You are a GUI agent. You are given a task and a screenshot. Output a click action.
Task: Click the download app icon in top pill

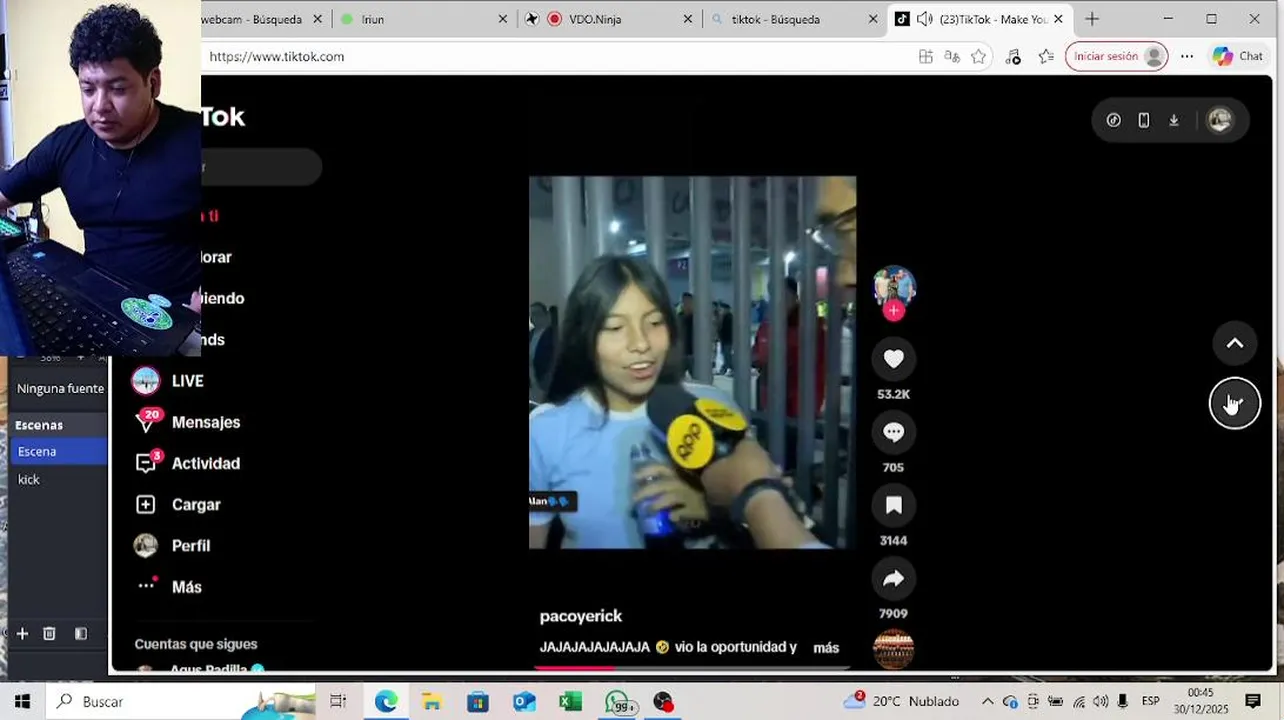[1174, 120]
